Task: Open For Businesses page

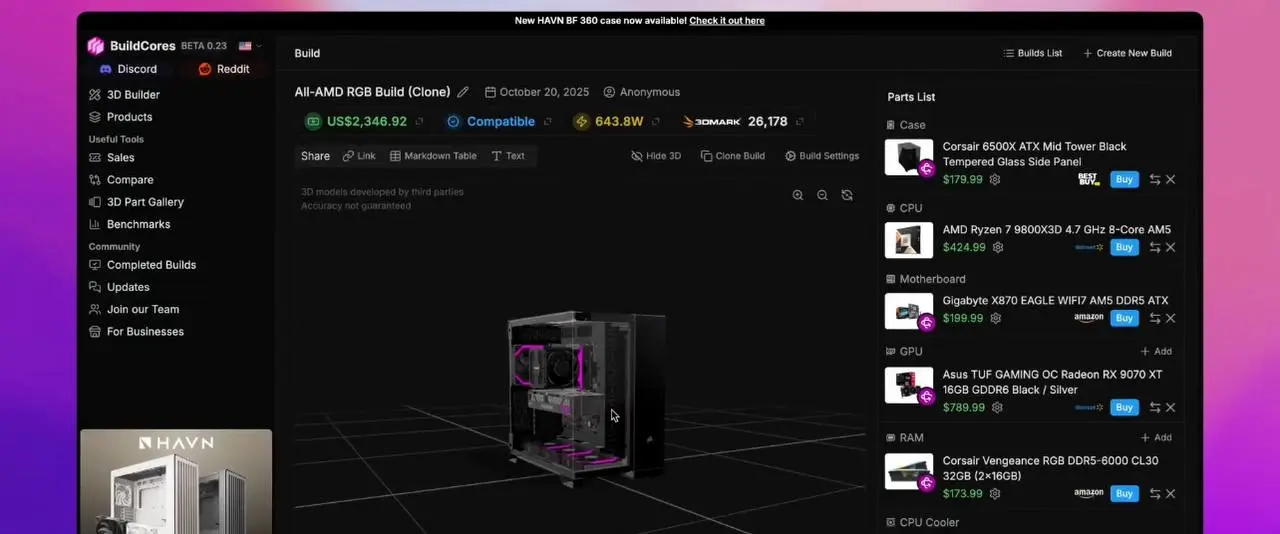Action: pos(136,331)
